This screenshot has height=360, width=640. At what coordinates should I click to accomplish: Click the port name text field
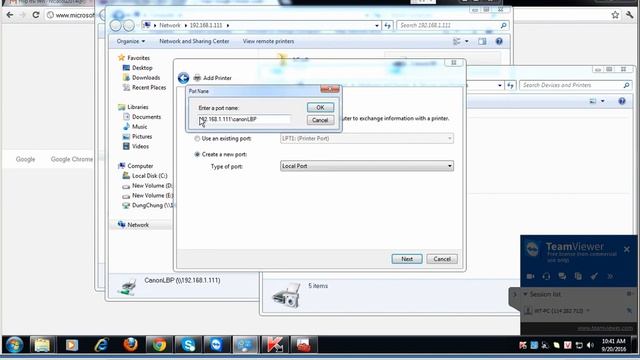point(244,119)
